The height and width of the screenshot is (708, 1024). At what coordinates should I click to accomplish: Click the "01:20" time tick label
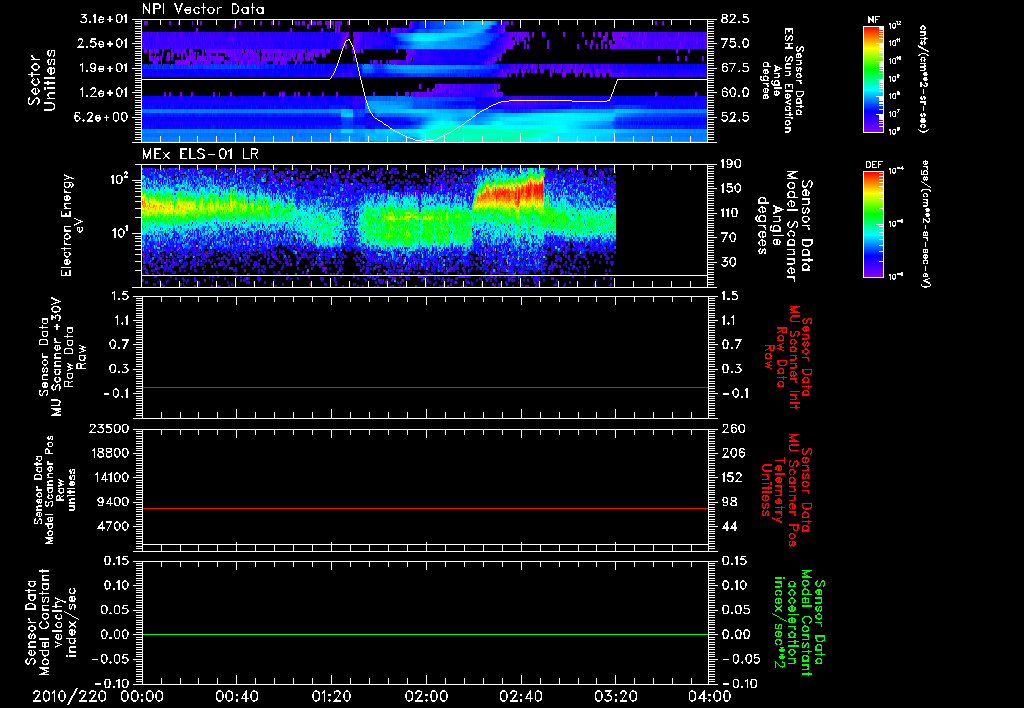[x=331, y=696]
